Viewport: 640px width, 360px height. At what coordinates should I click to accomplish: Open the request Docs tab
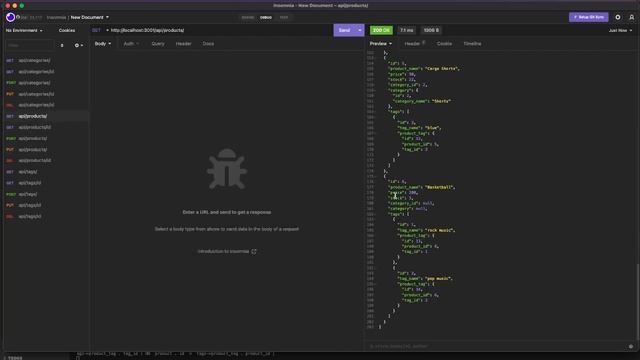click(x=208, y=44)
